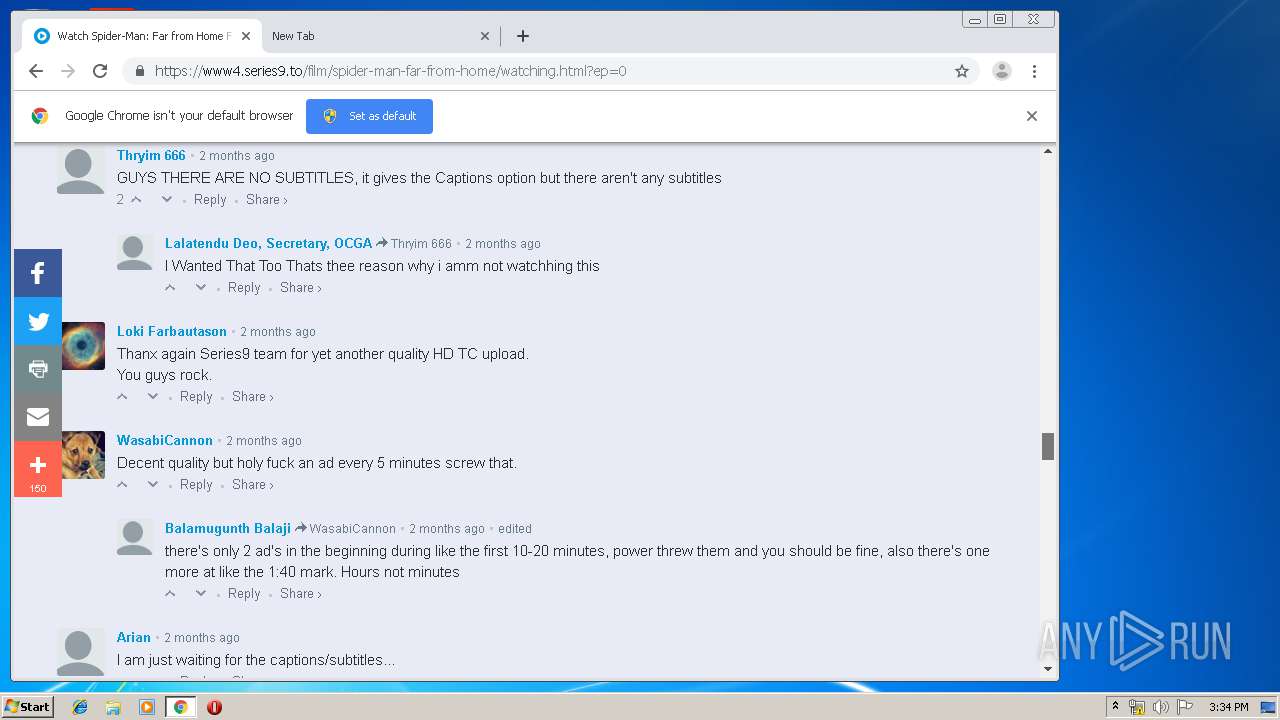The height and width of the screenshot is (720, 1280).
Task: Expand Share options on Lalatendu Deo's comment
Action: pyautogui.click(x=300, y=288)
